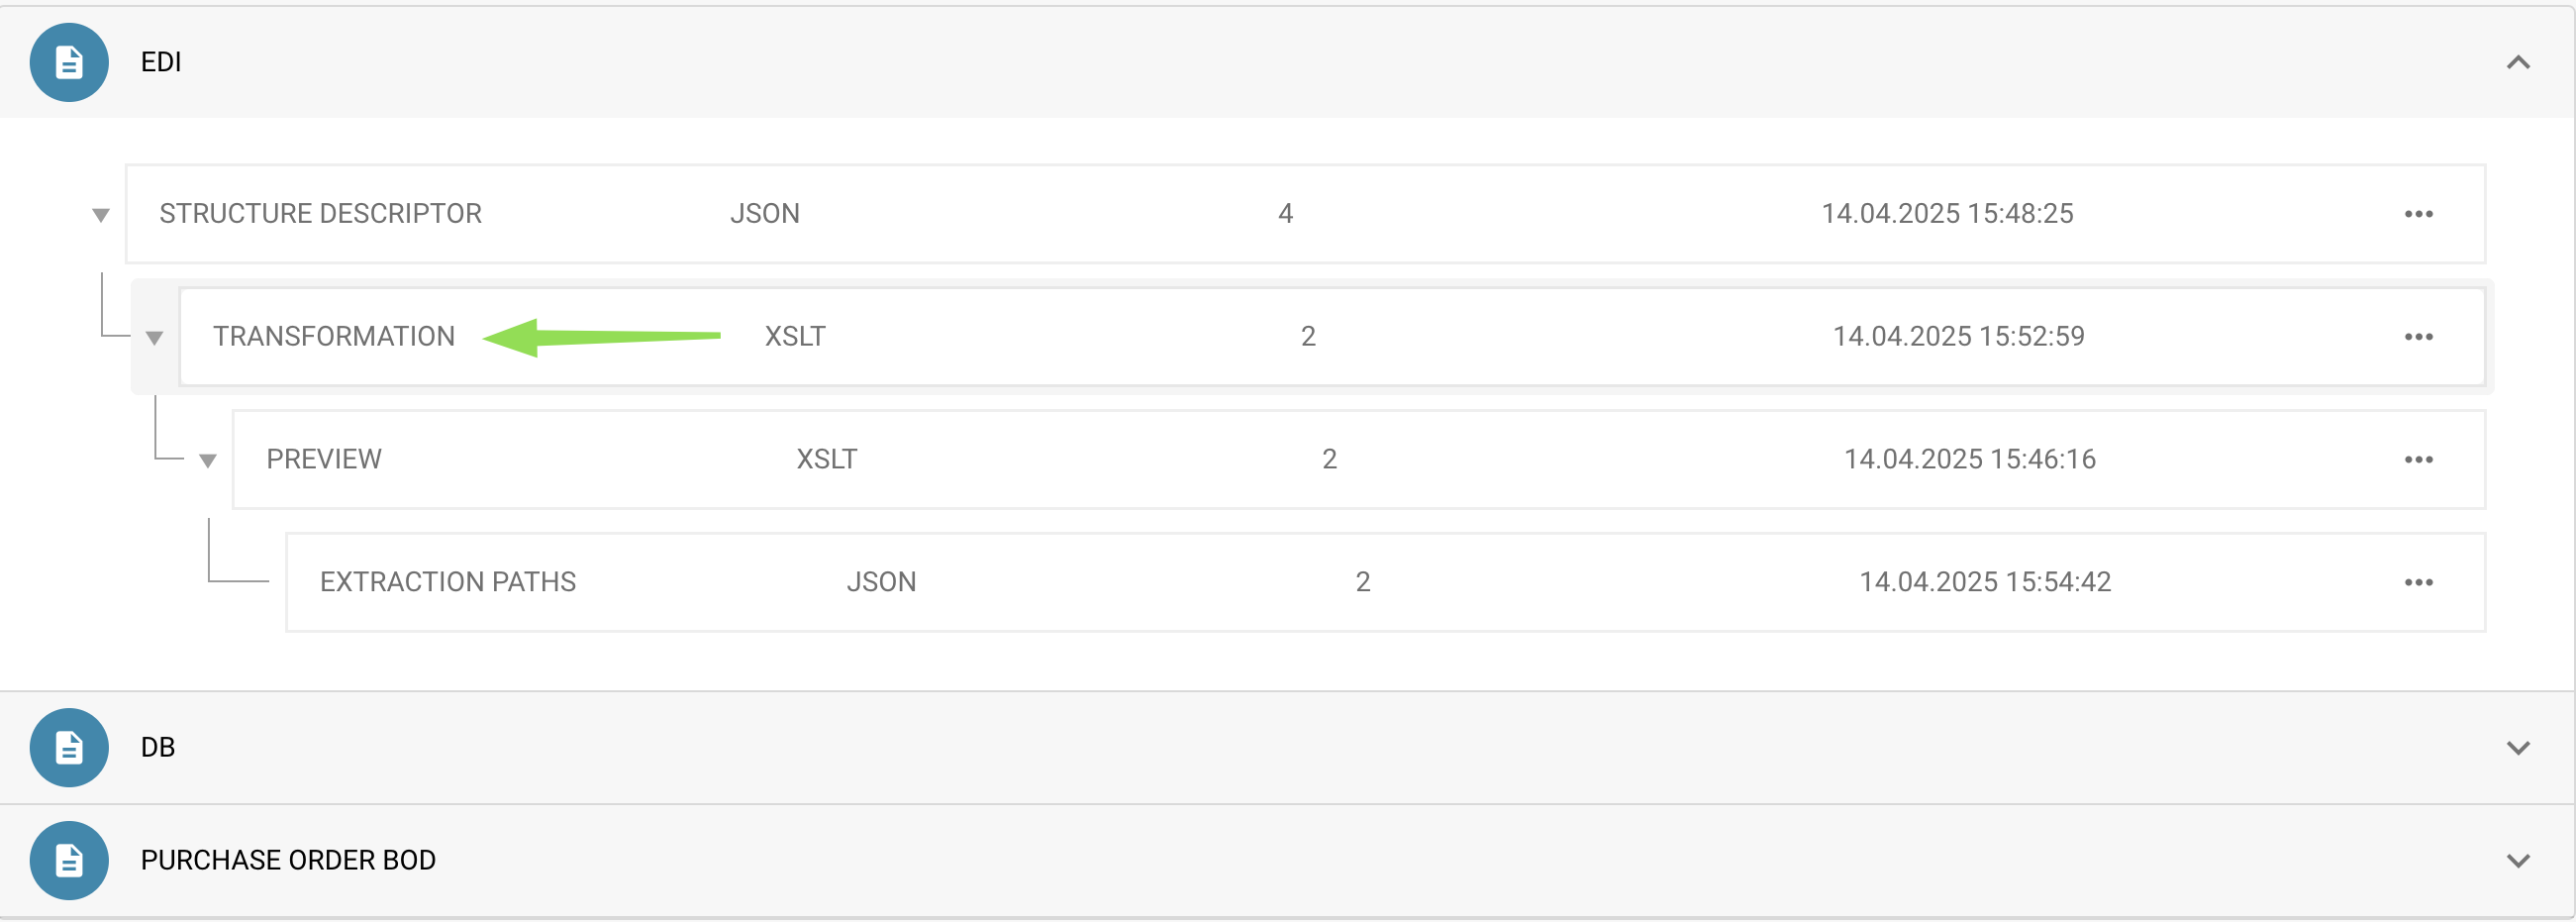Select the Transformation row label
The width and height of the screenshot is (2576, 922).
(333, 337)
